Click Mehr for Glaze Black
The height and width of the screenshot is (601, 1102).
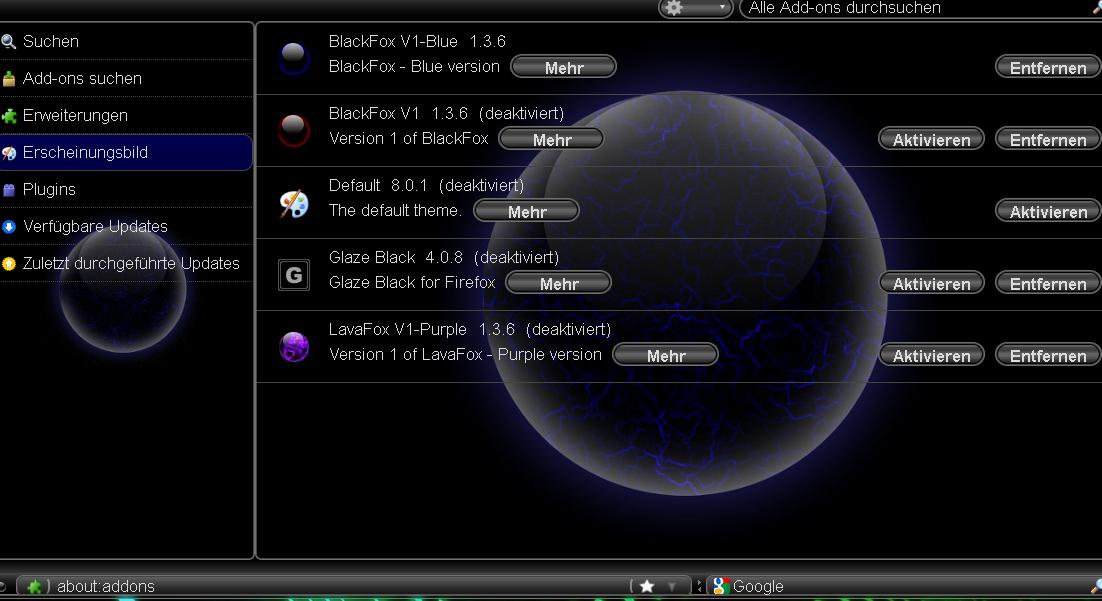(559, 283)
